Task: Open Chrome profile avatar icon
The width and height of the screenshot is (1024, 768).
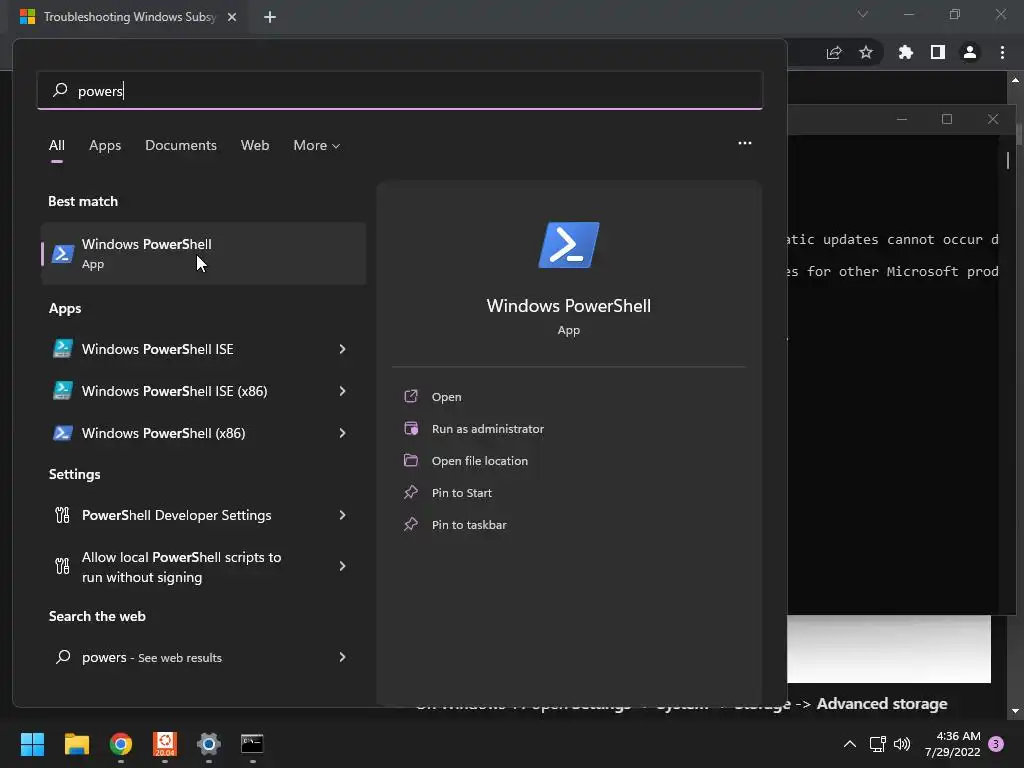Action: pos(970,52)
